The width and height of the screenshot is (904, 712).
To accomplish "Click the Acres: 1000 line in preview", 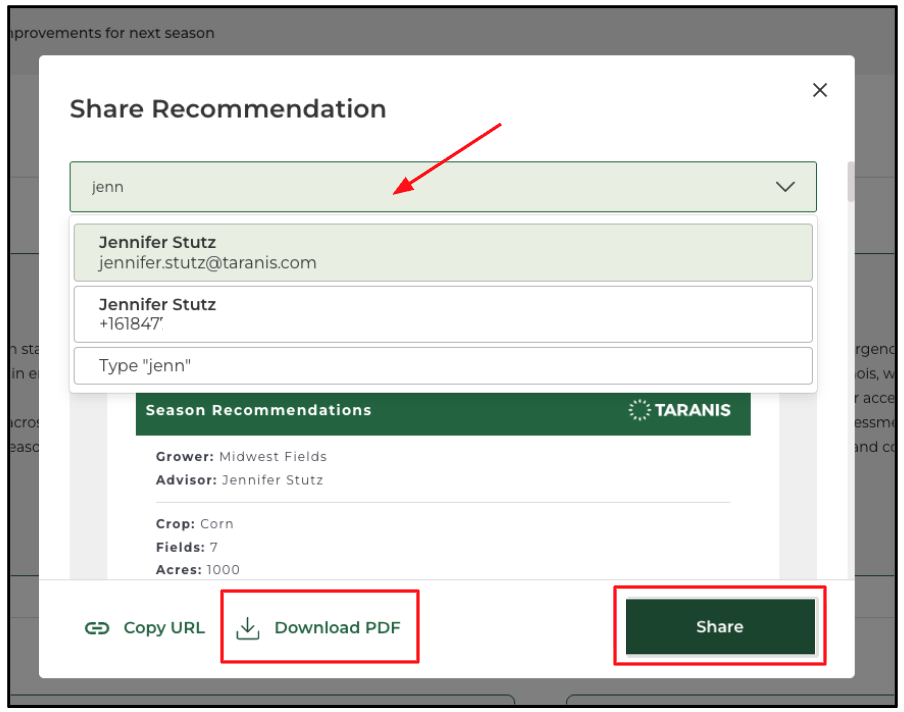I will pos(197,570).
